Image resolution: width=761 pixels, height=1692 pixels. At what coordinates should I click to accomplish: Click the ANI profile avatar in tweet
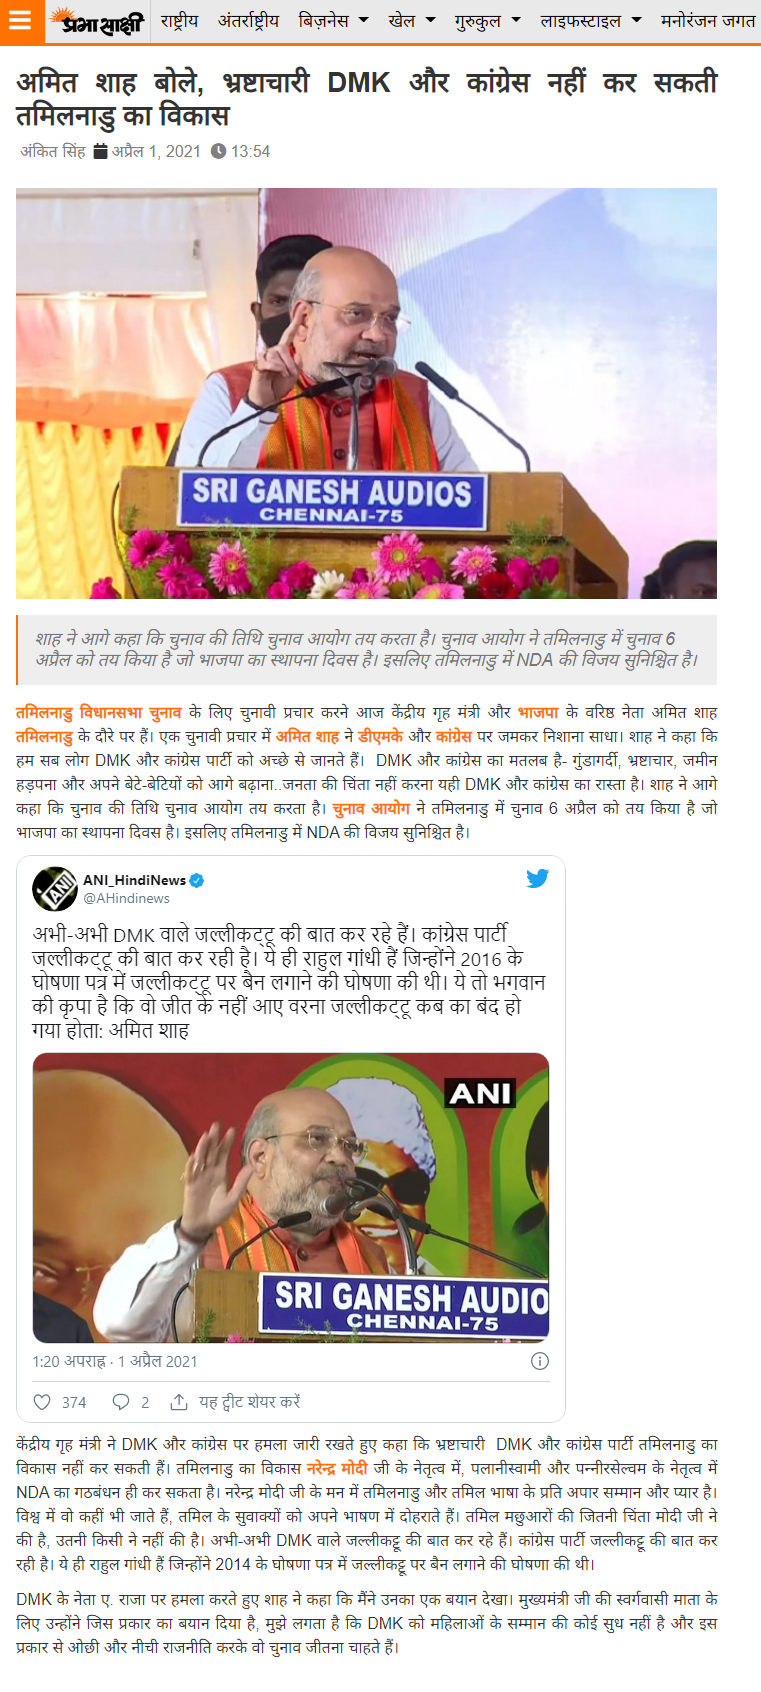[x=55, y=889]
